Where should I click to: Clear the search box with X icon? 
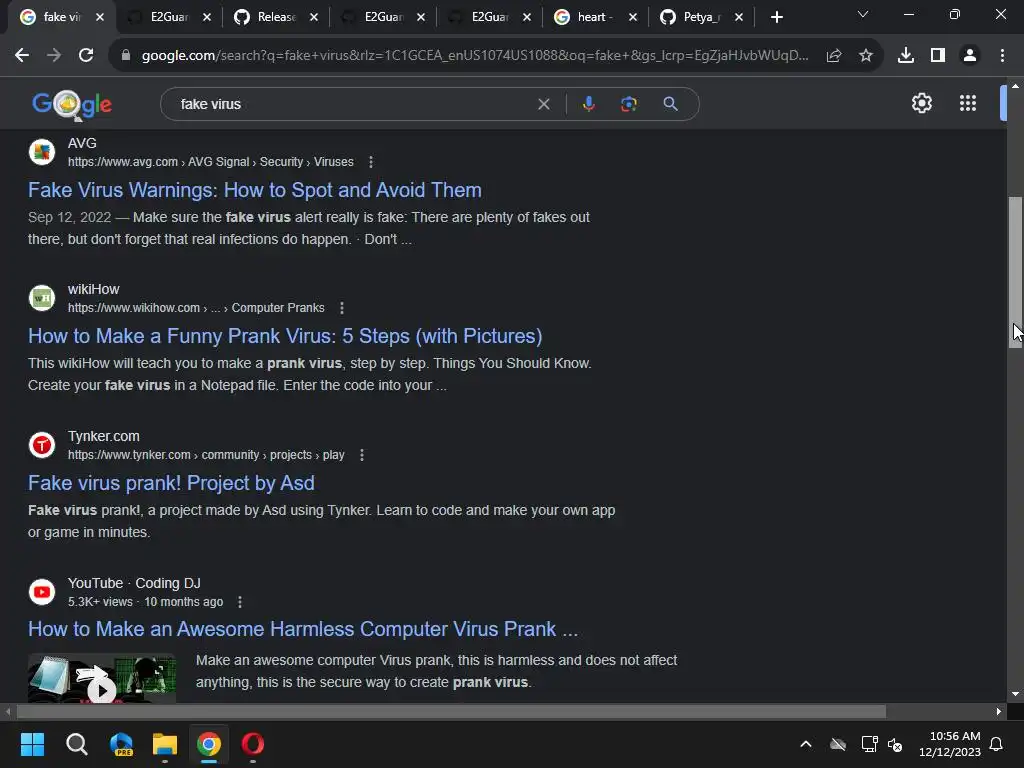click(543, 104)
